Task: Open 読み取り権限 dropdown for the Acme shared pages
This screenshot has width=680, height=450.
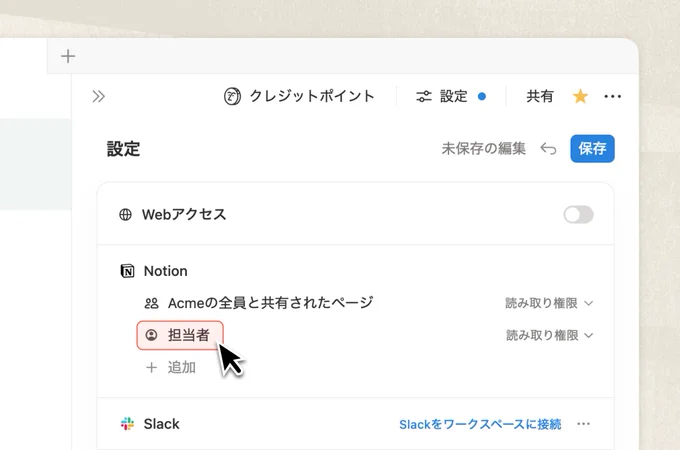Action: point(549,303)
